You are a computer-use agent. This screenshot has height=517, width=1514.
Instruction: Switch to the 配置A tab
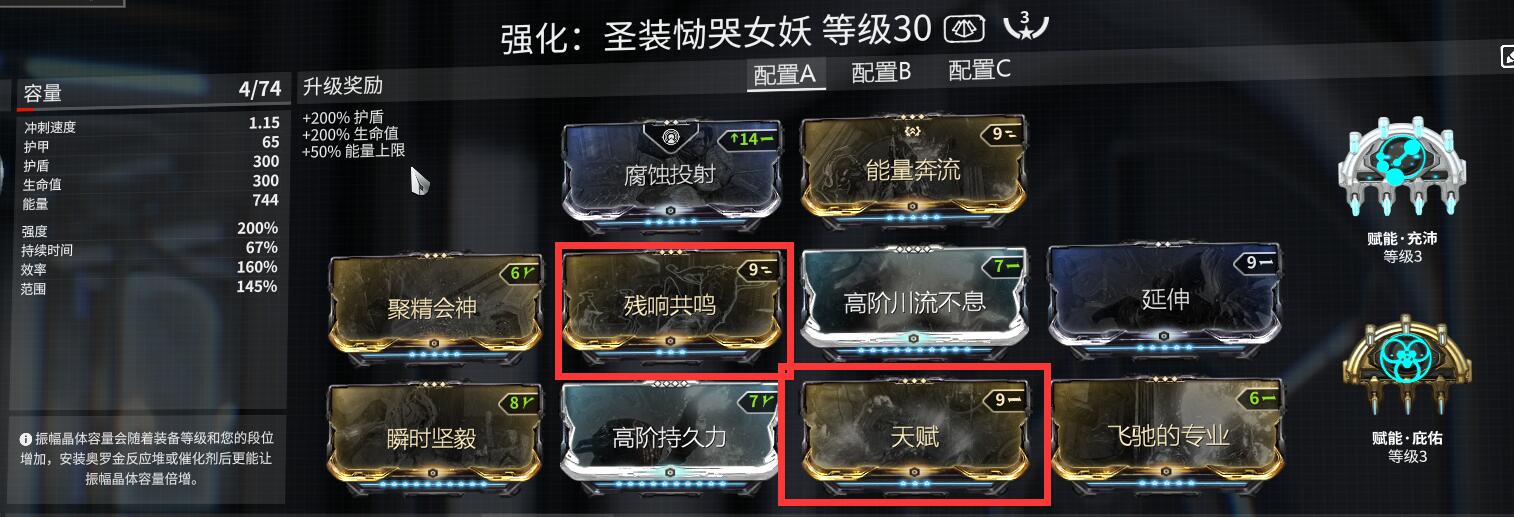pyautogui.click(x=785, y=74)
